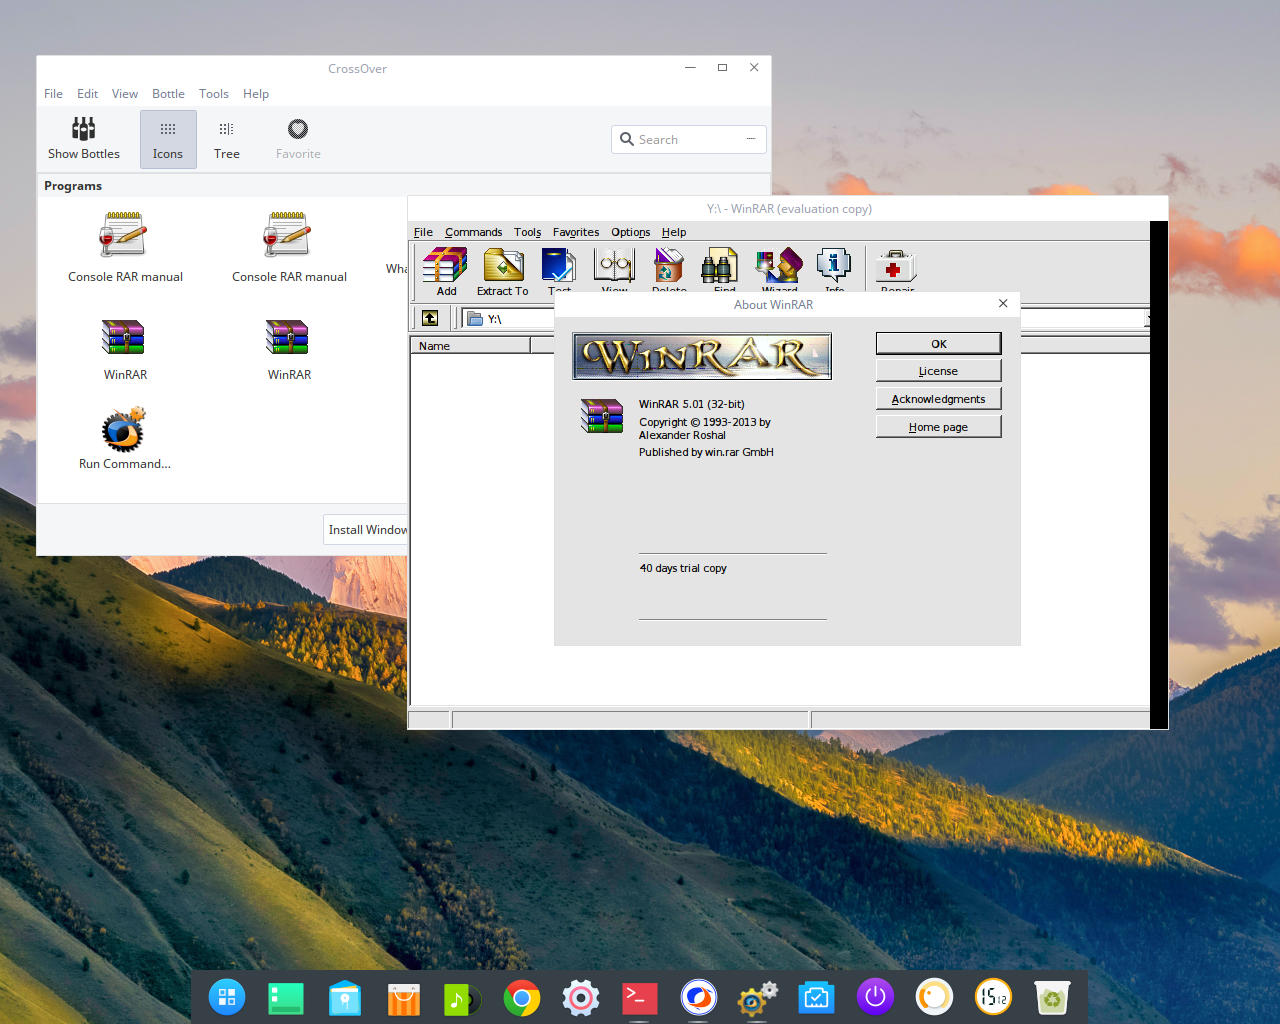Image resolution: width=1280 pixels, height=1024 pixels.
Task: Click the Install Windows software button in CrossOver
Action: click(366, 530)
